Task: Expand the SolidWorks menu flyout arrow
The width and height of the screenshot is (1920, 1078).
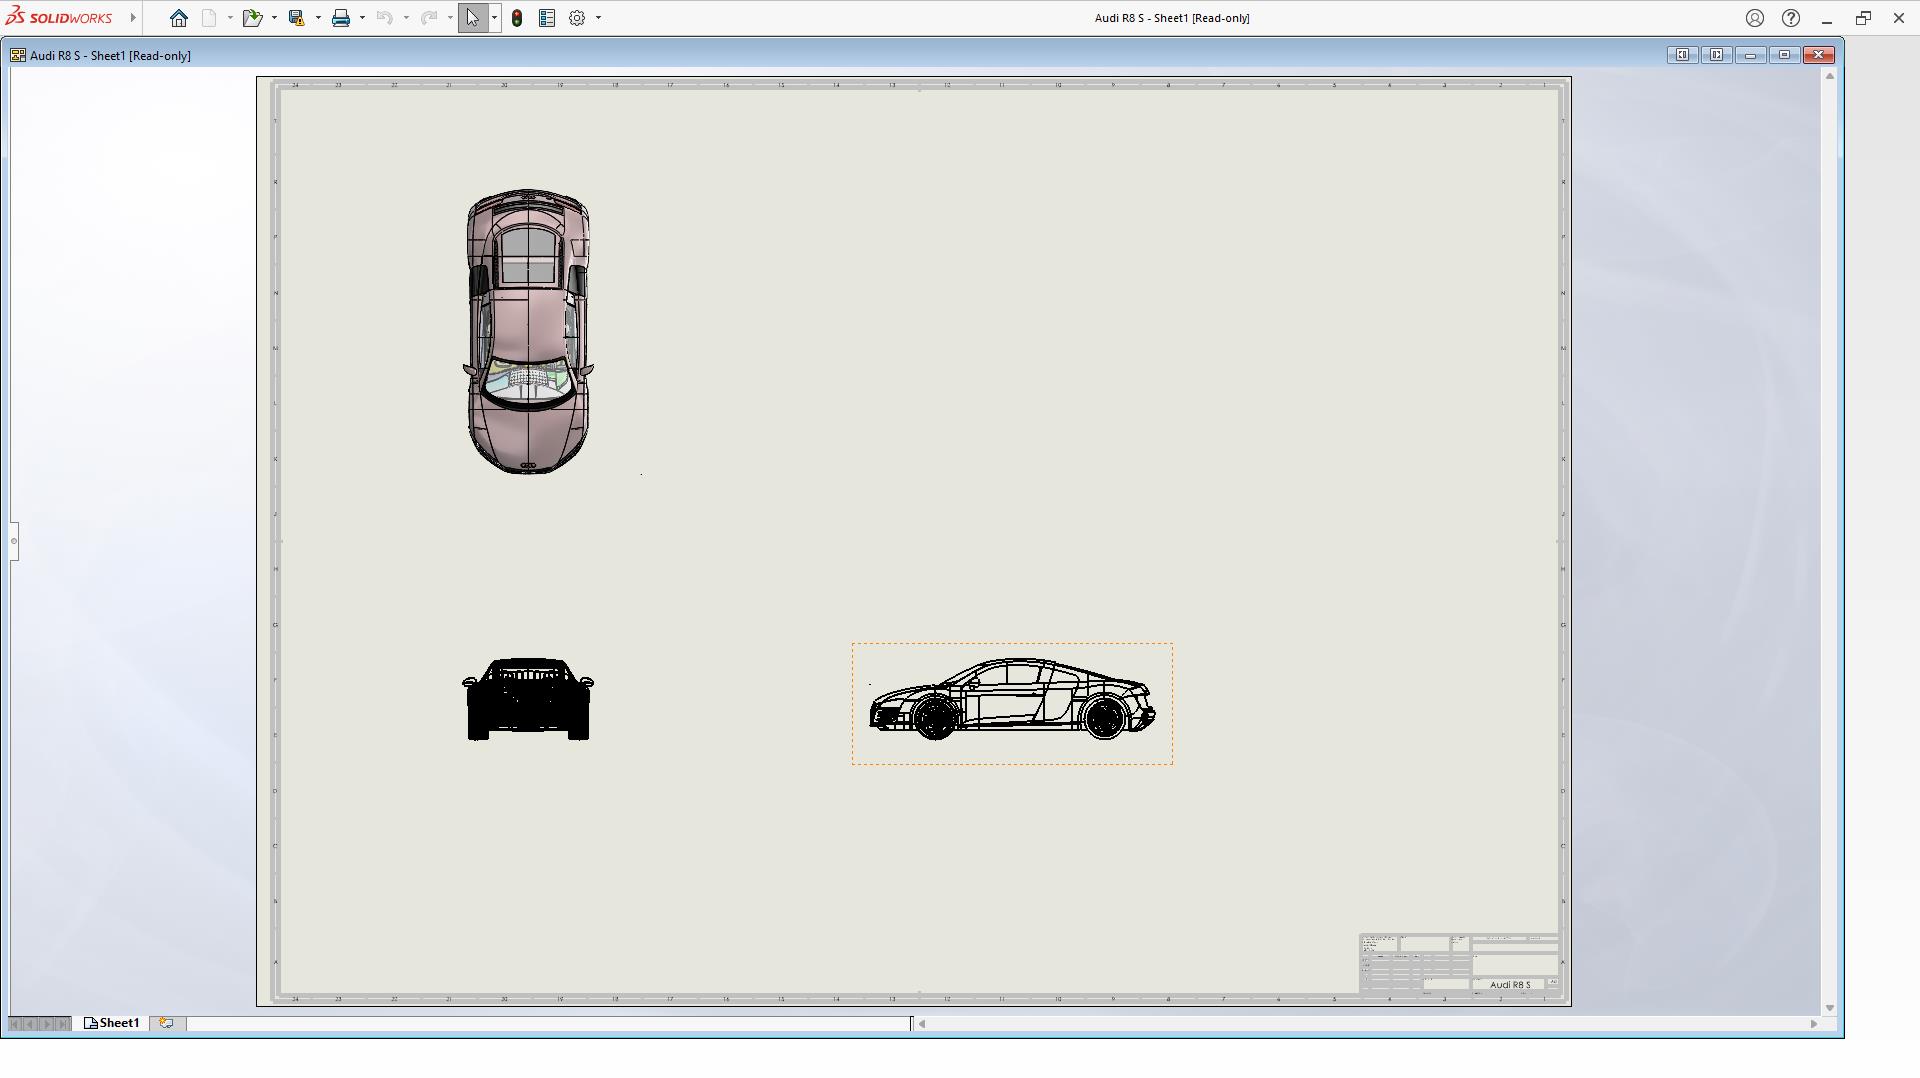Action: 133,18
